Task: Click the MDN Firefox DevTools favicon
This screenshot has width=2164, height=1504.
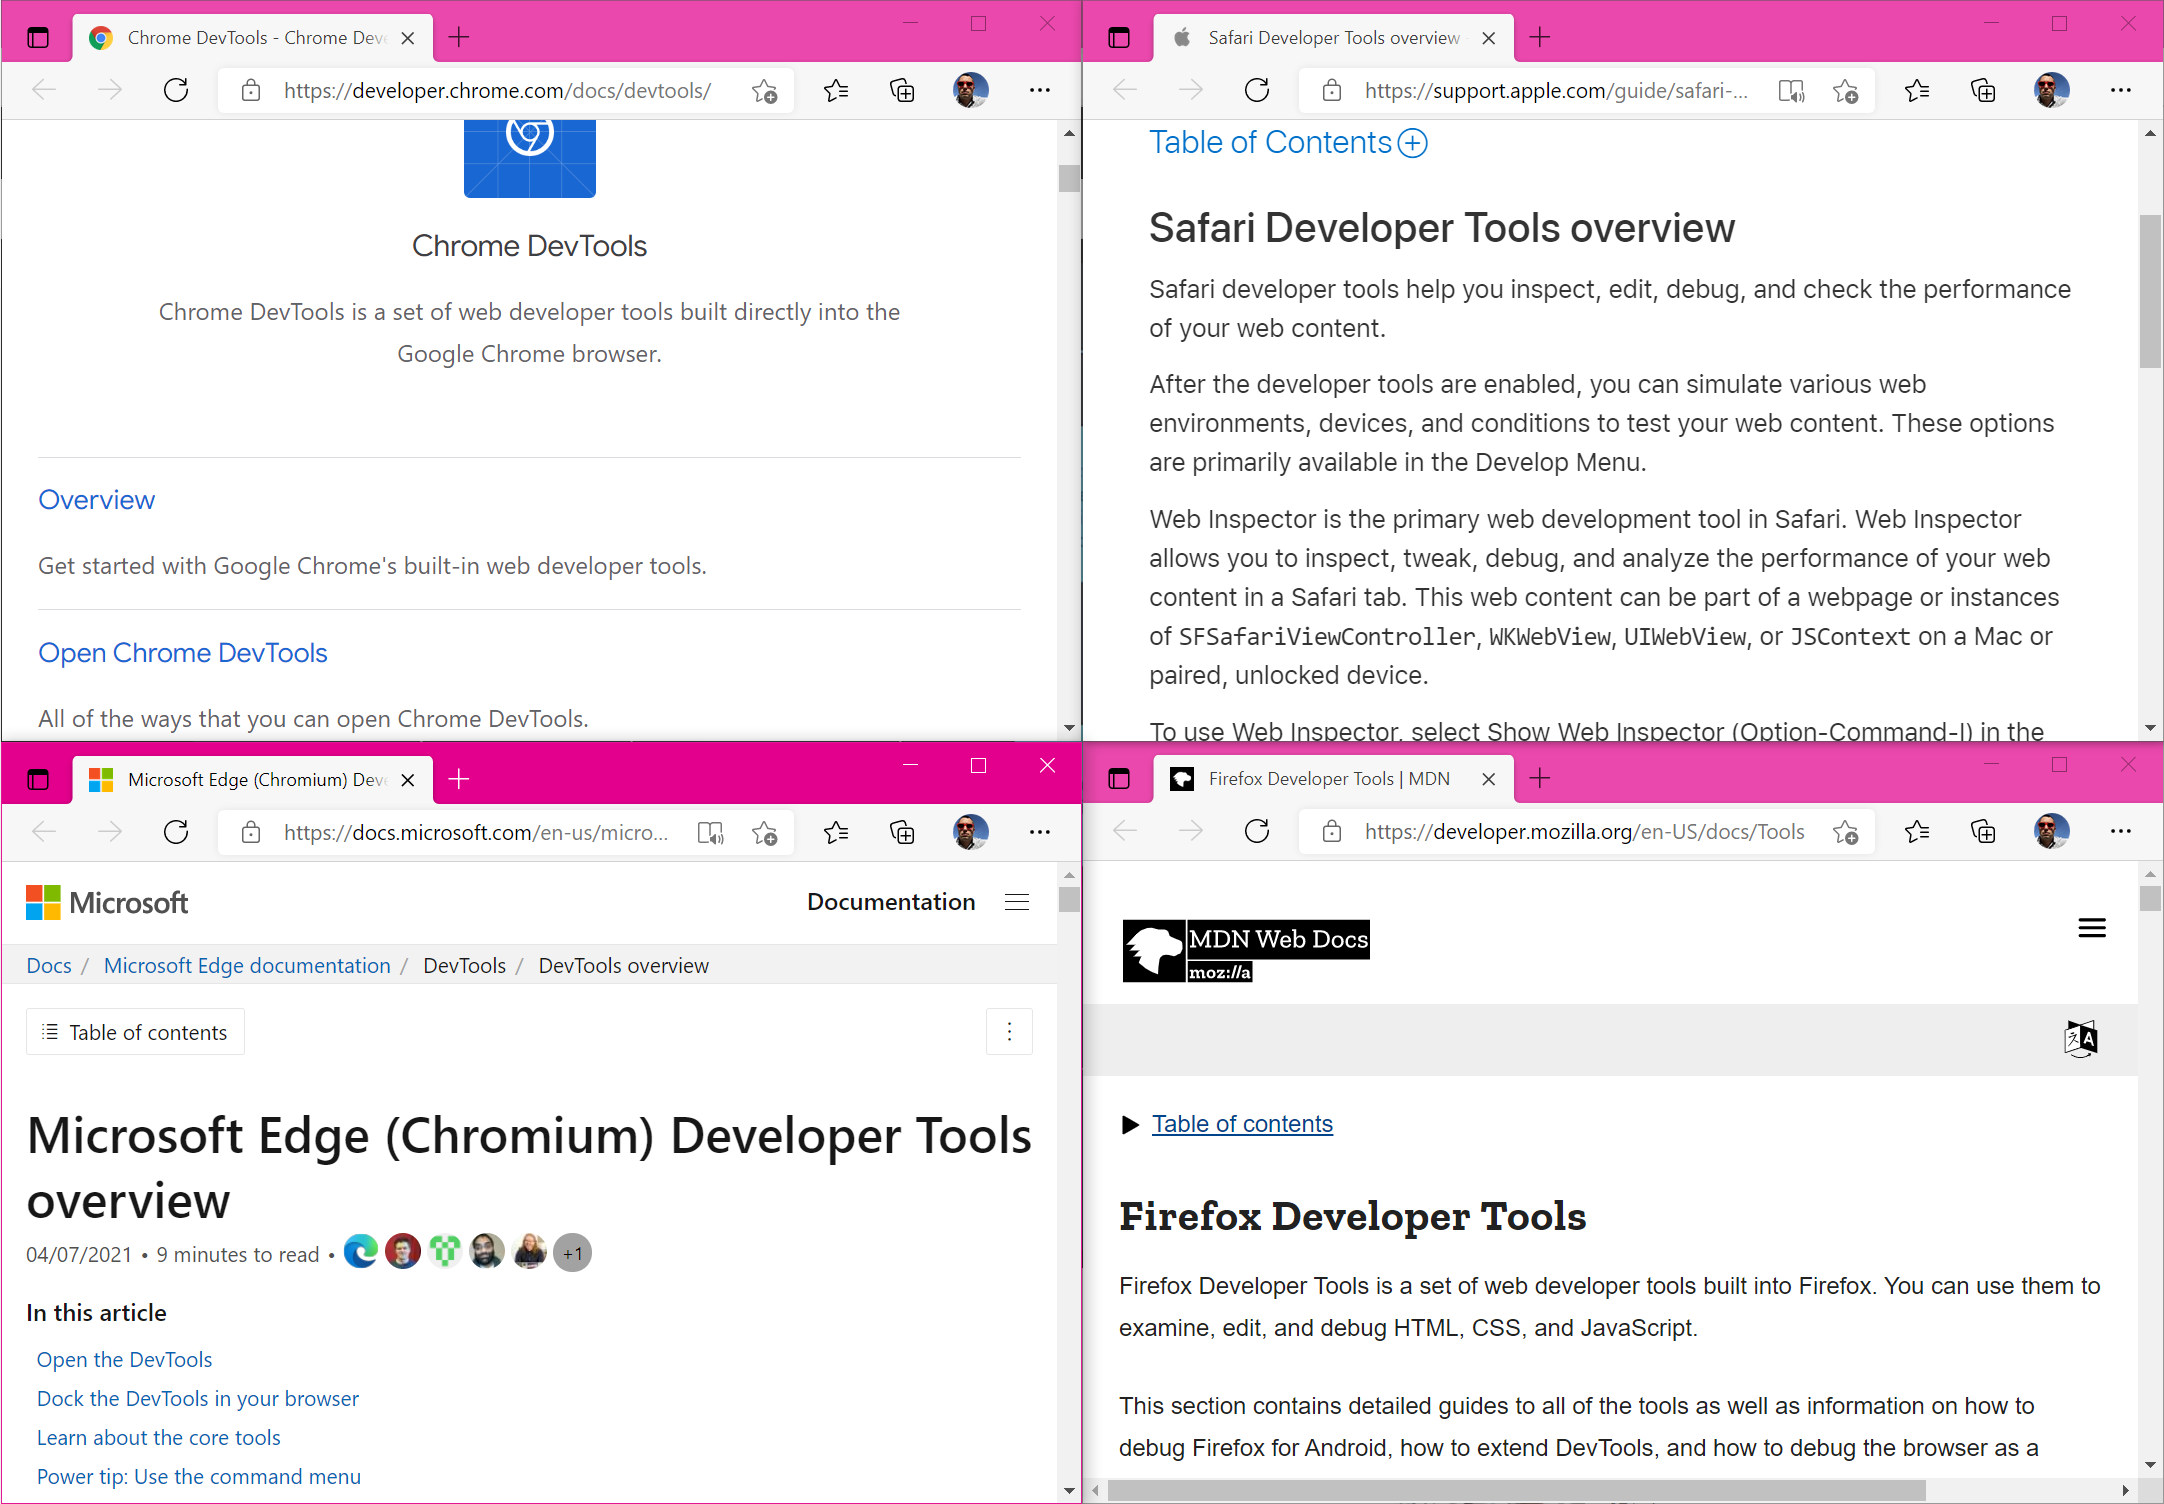Action: pyautogui.click(x=1182, y=777)
